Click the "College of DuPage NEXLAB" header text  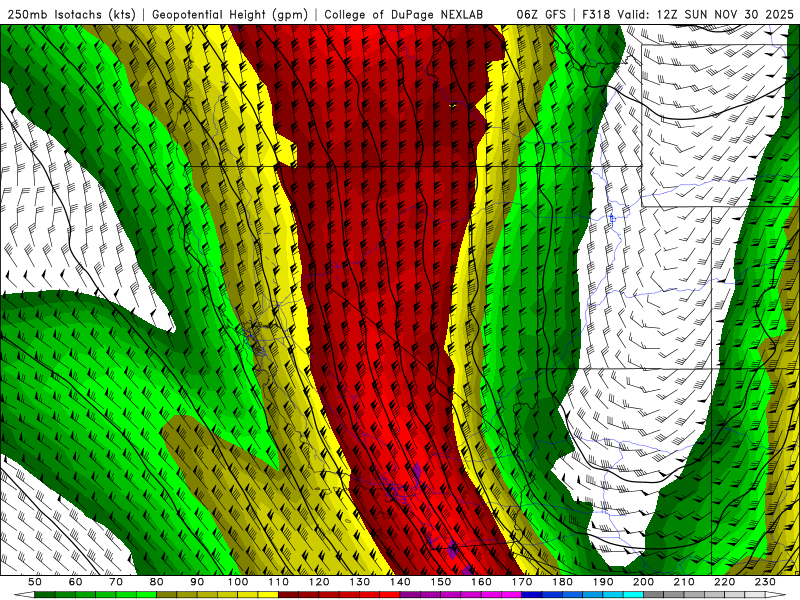click(x=403, y=15)
